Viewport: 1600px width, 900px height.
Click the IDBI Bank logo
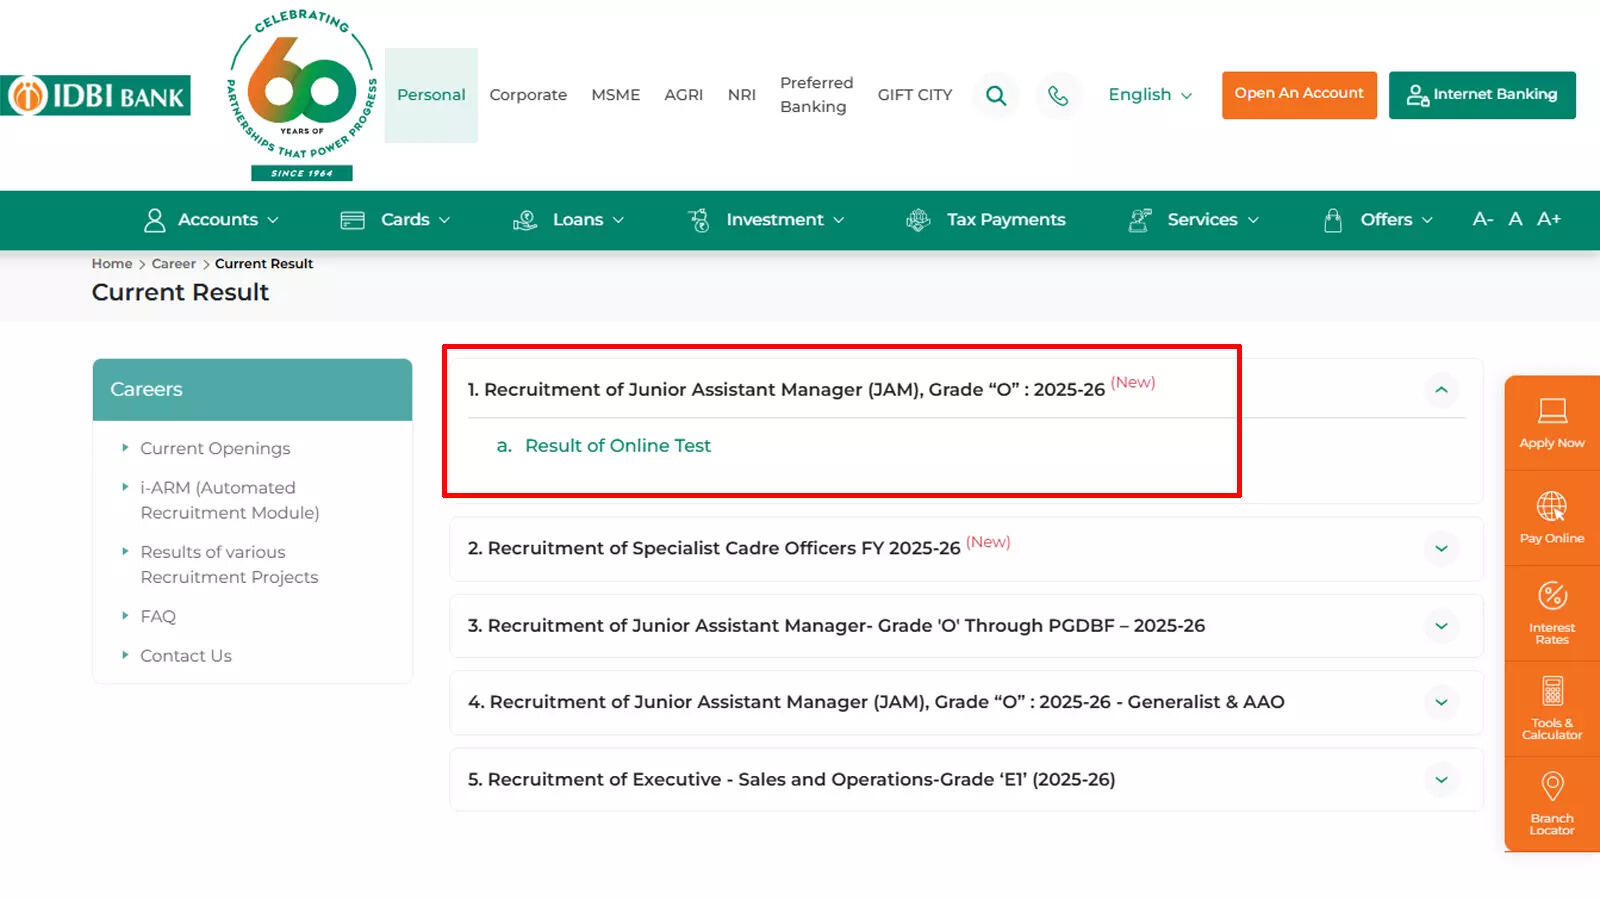click(96, 96)
